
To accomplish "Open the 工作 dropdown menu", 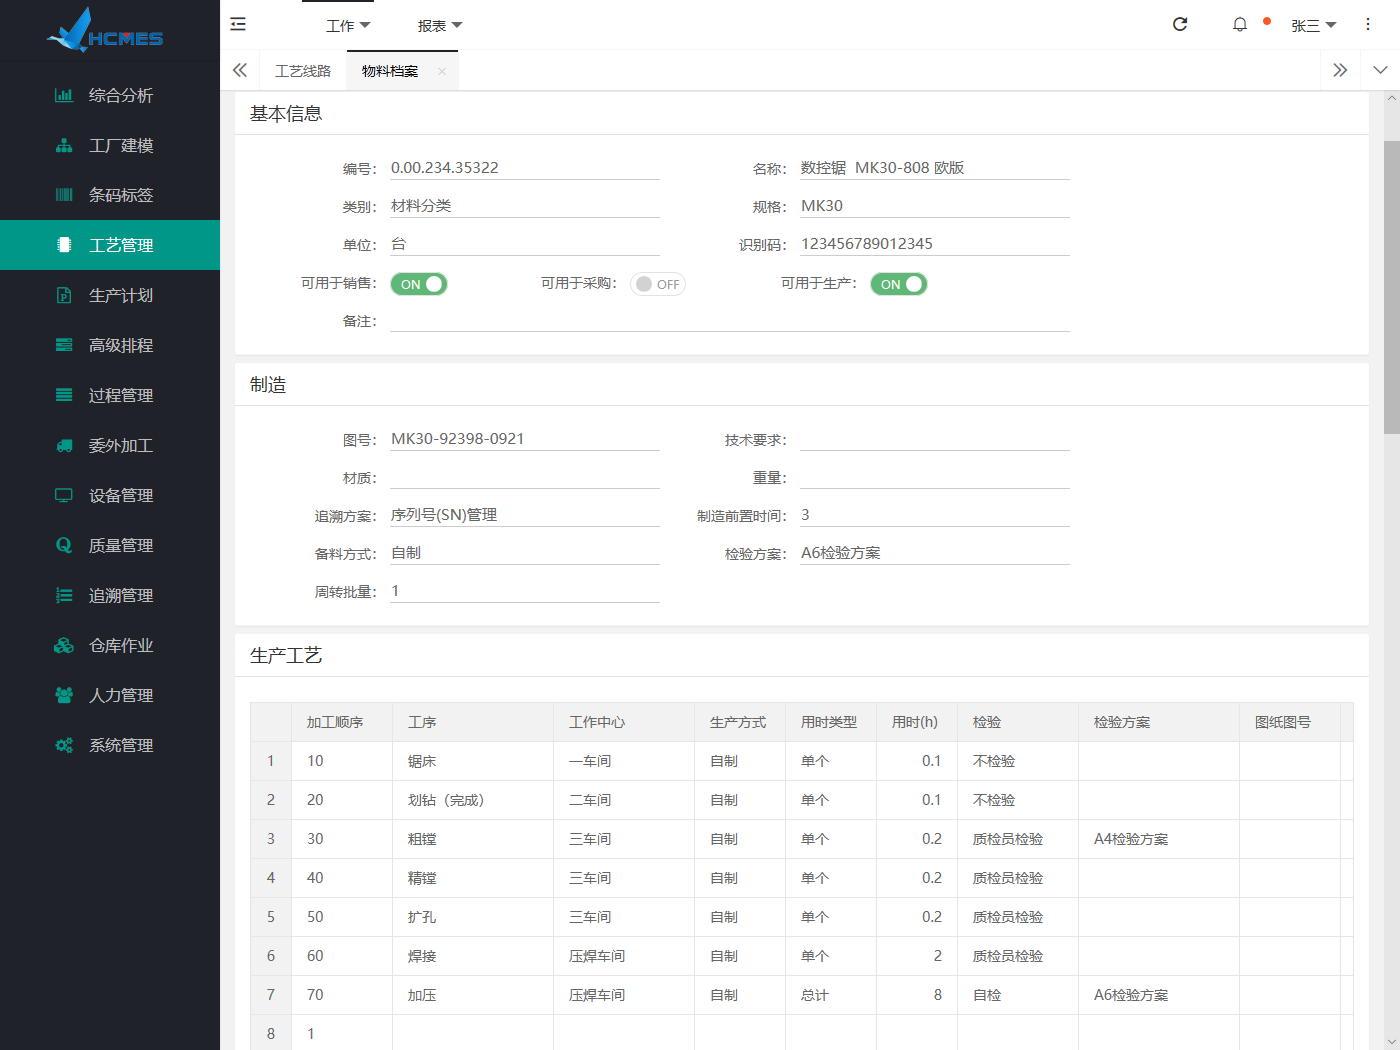I will tap(348, 25).
